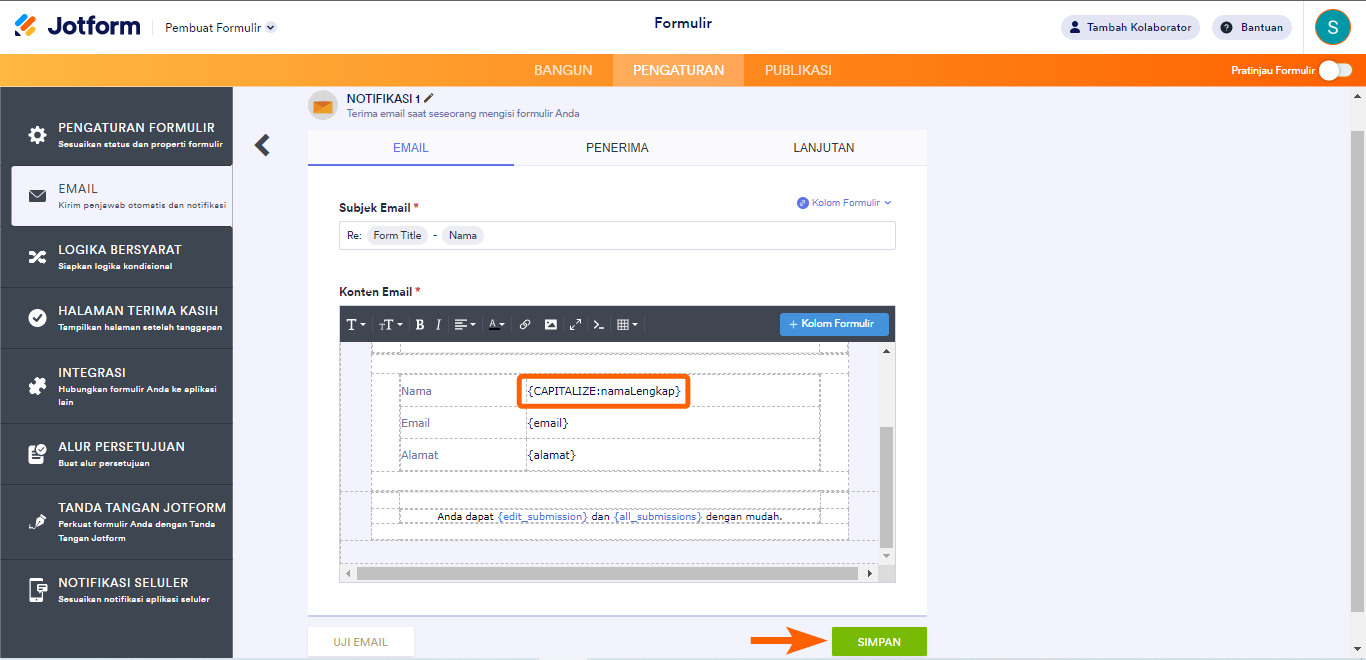Image resolution: width=1366 pixels, height=660 pixels.
Task: Expand the email editor to fullscreen
Action: coord(575,325)
